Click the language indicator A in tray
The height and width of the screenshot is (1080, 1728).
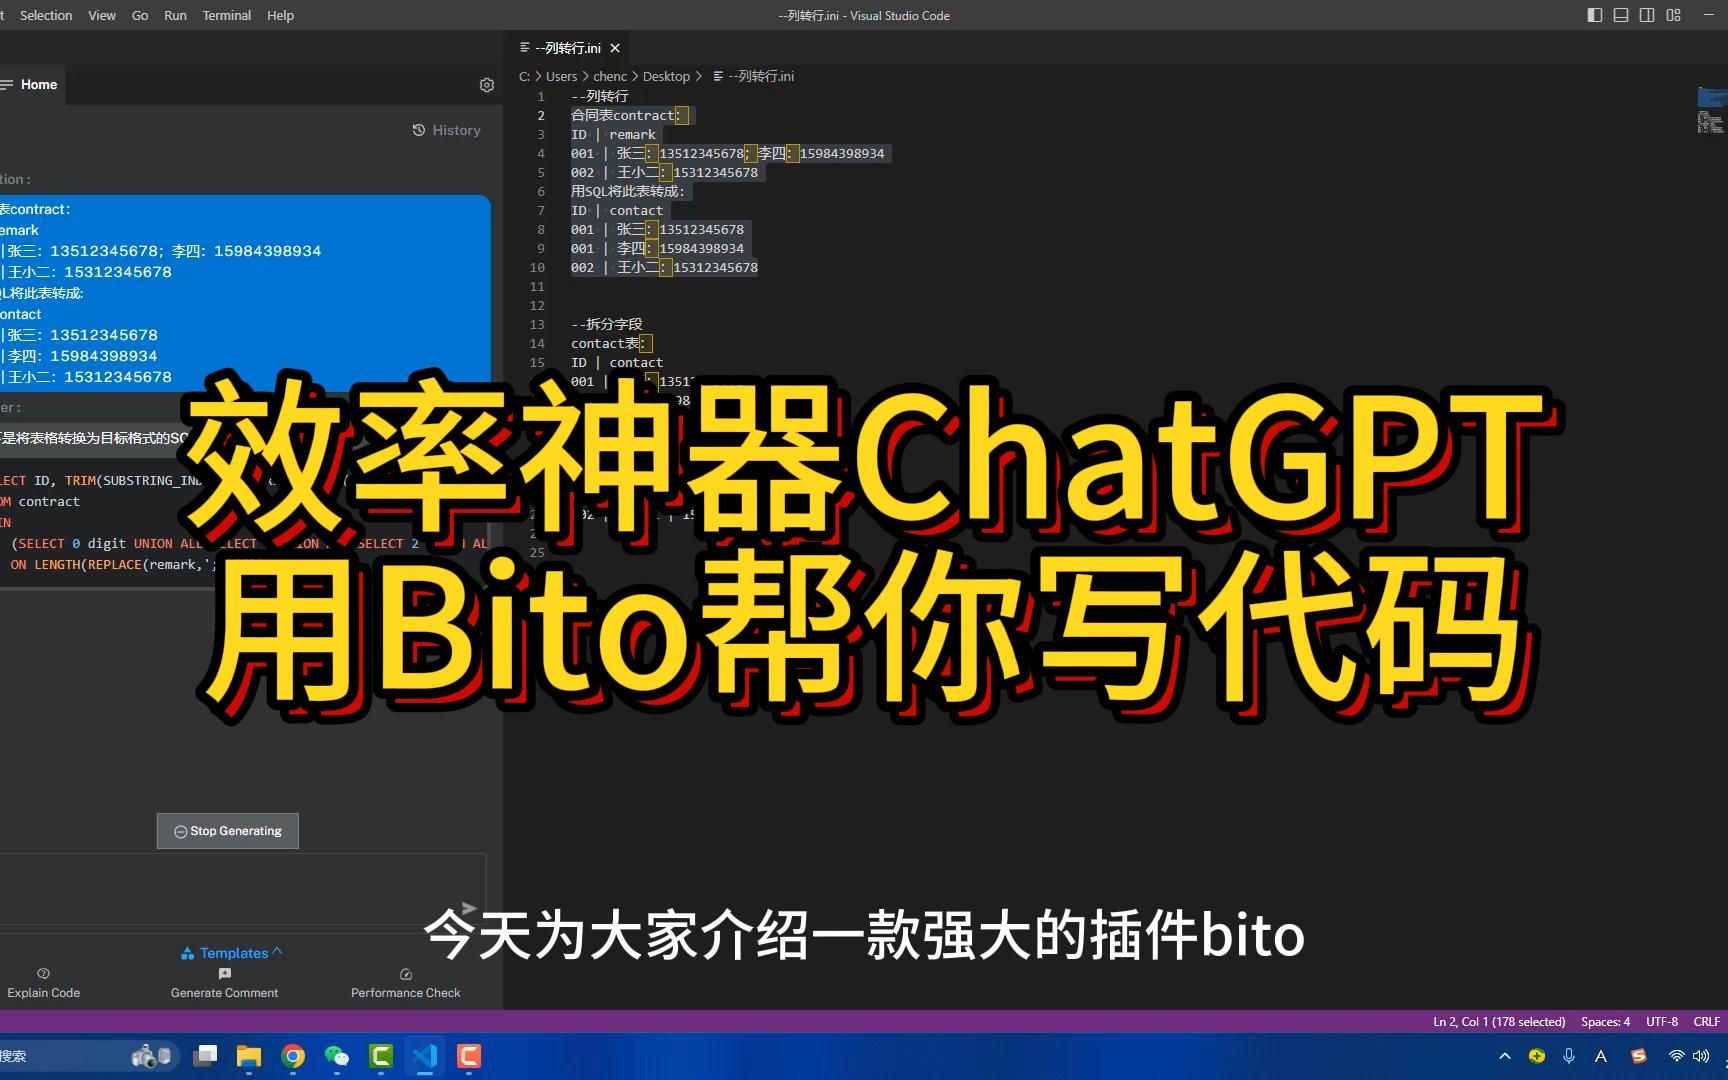tap(1601, 1056)
